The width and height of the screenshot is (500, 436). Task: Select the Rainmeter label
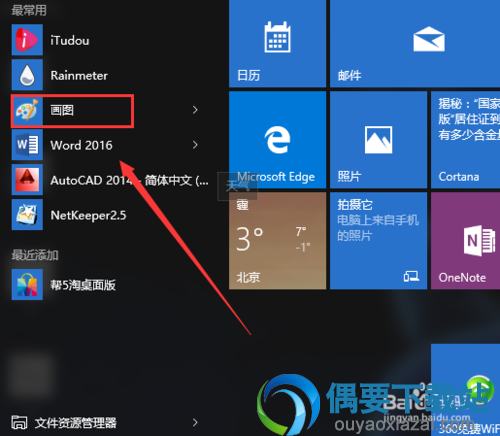(79, 75)
